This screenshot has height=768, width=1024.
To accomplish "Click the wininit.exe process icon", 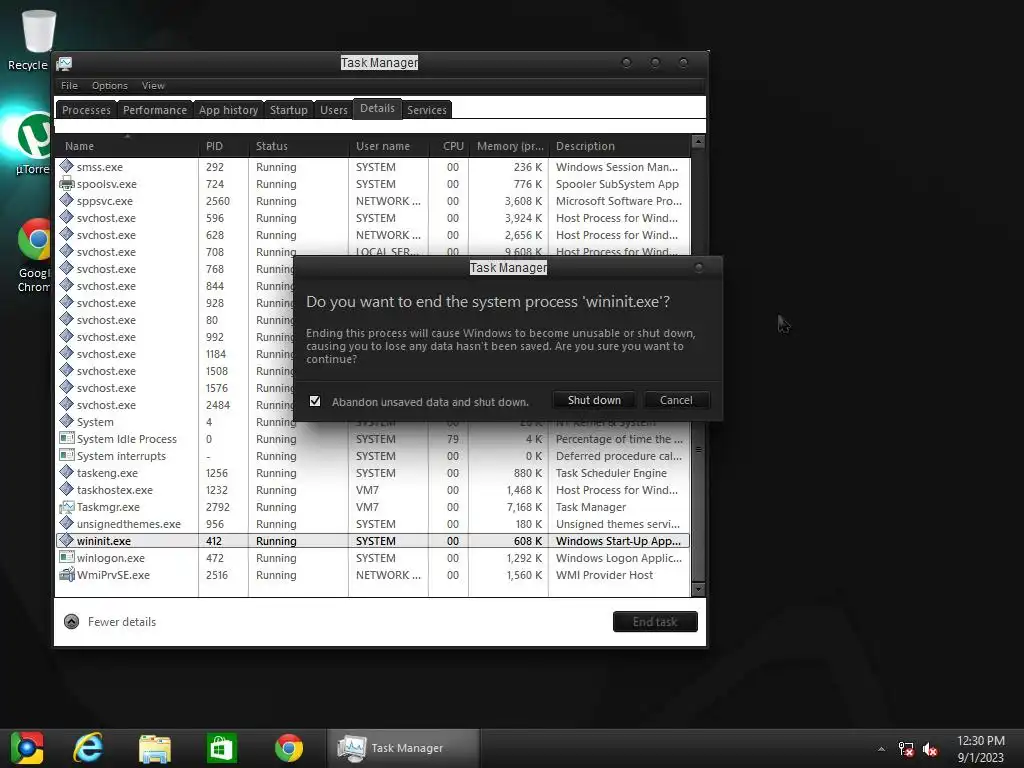I will (66, 540).
